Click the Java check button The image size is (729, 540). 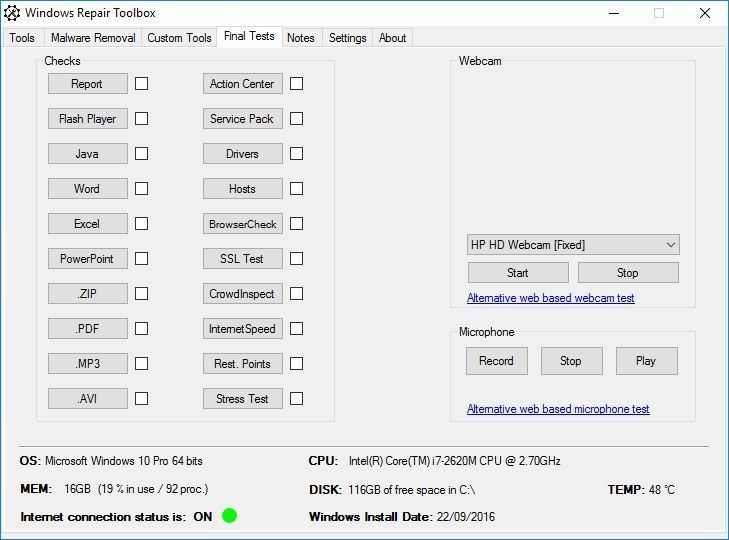(x=87, y=153)
